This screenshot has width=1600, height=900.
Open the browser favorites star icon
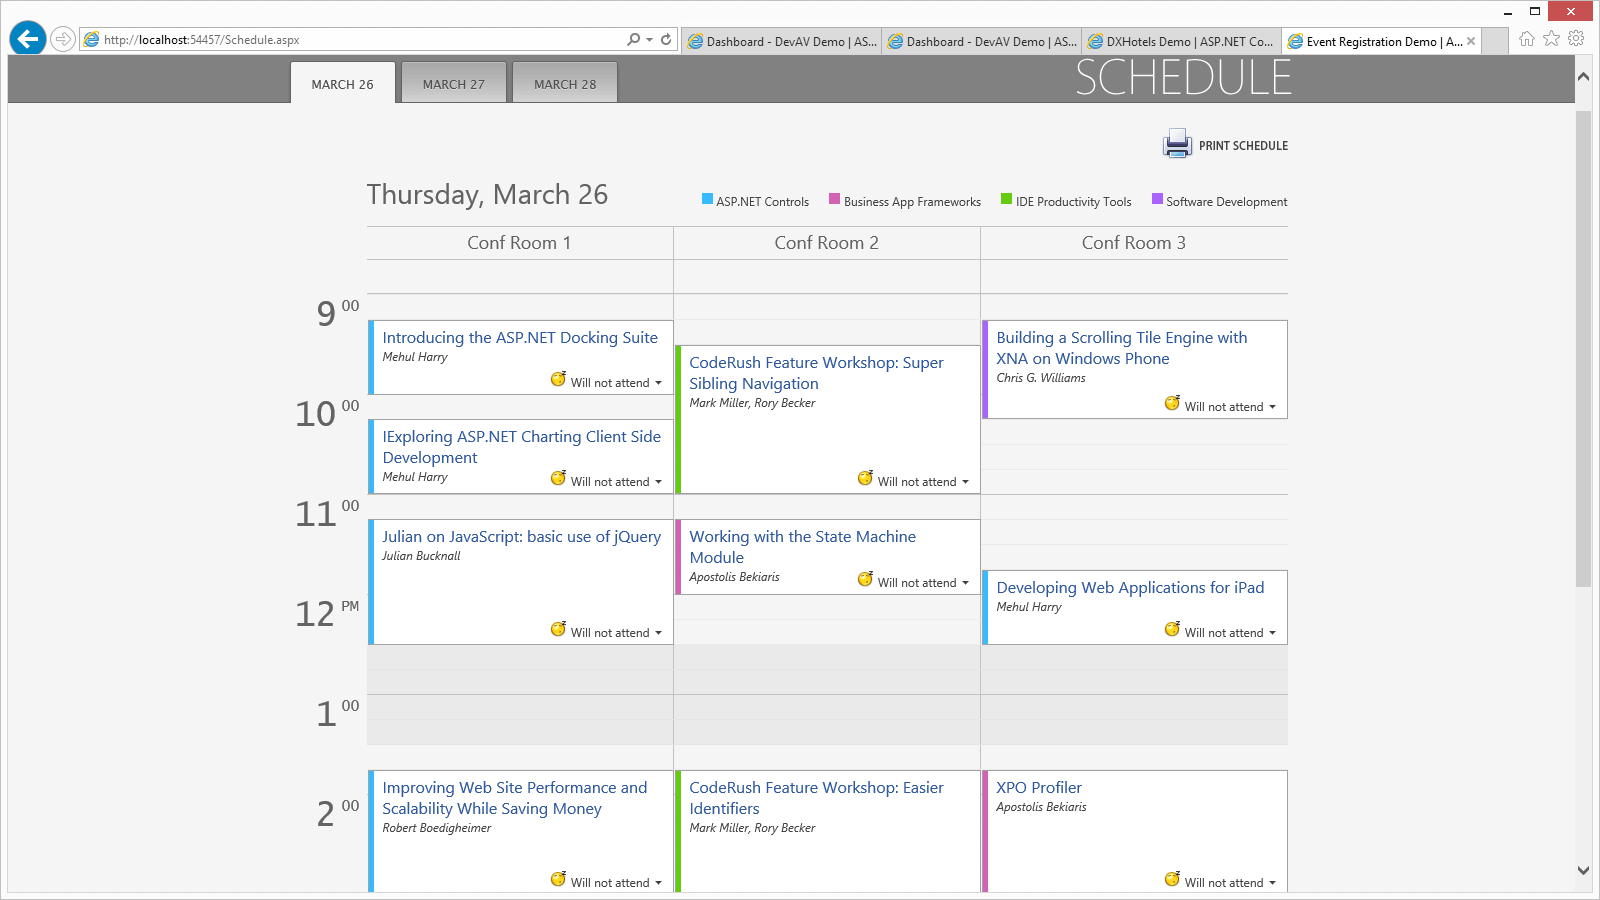click(1551, 39)
